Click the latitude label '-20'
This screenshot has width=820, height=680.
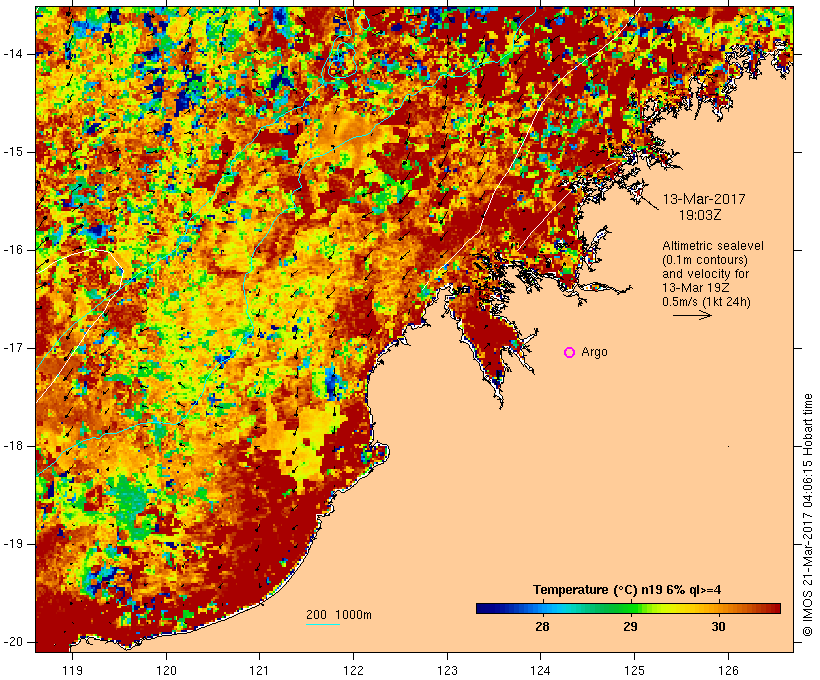click(x=12, y=642)
